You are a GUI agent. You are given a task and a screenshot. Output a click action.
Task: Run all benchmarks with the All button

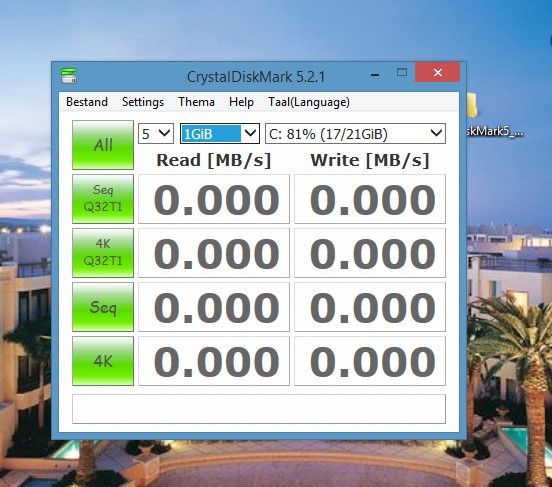pyautogui.click(x=103, y=145)
